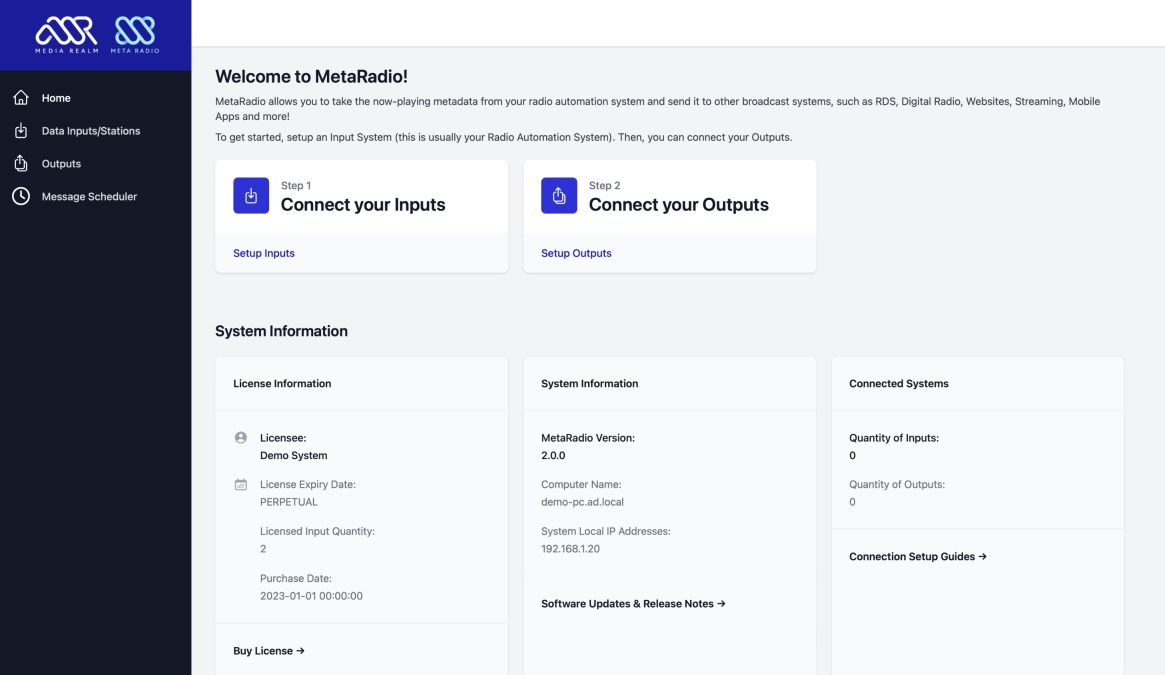This screenshot has height=675, width=1165.
Task: Click the Meta Radio logo
Action: pyautogui.click(x=135, y=32)
